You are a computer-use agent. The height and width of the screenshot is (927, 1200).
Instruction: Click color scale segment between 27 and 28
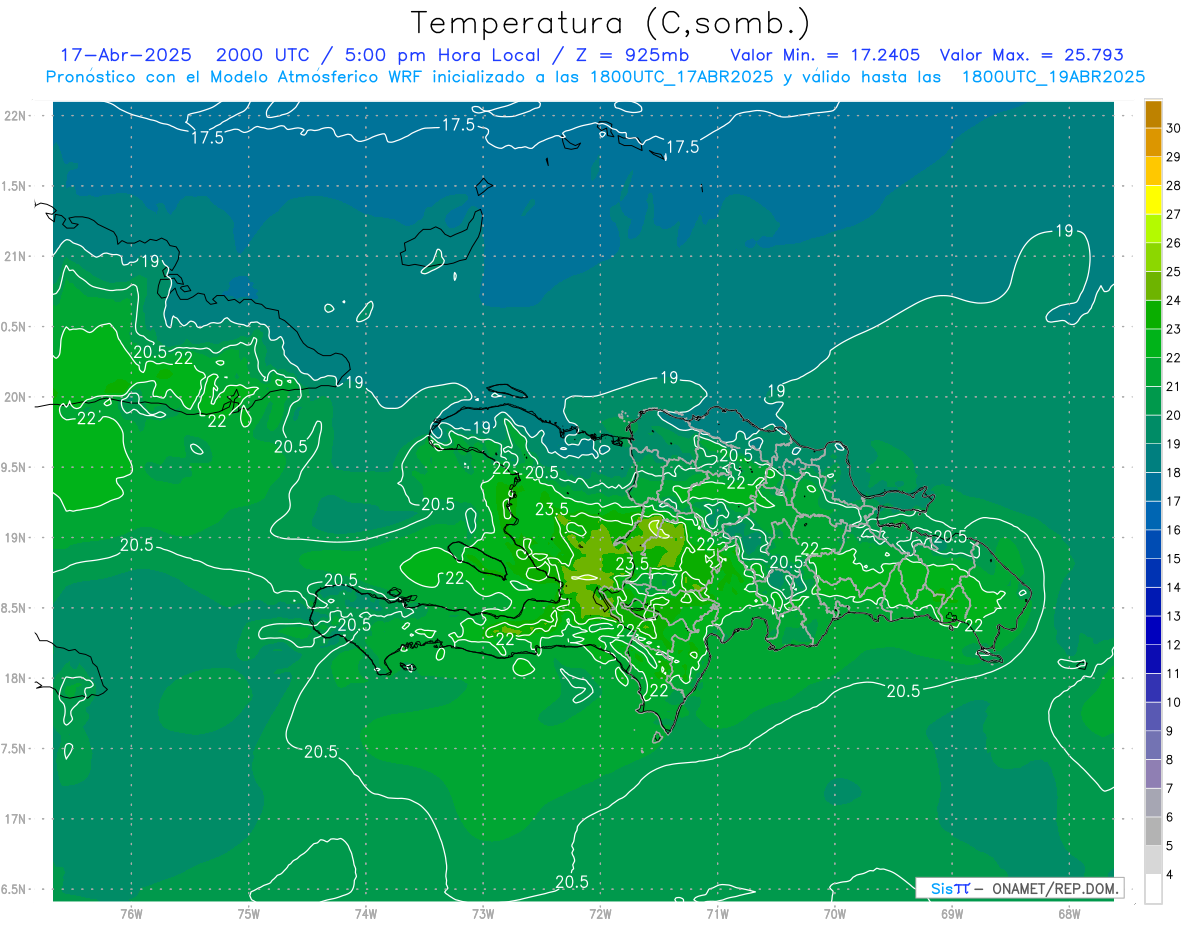pos(1153,200)
